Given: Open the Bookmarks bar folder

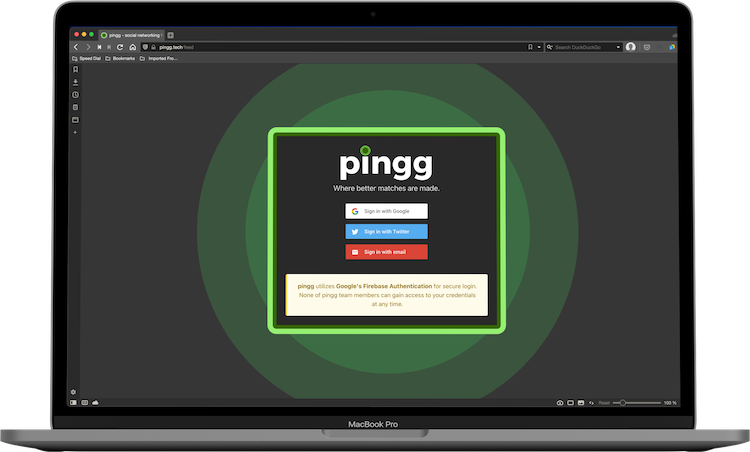Looking at the screenshot, I should (x=120, y=58).
